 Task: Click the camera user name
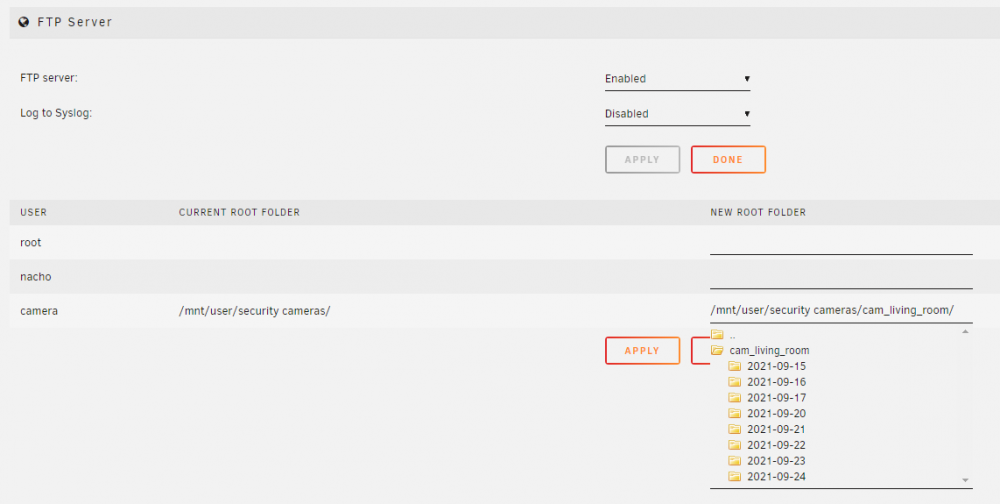tap(39, 311)
